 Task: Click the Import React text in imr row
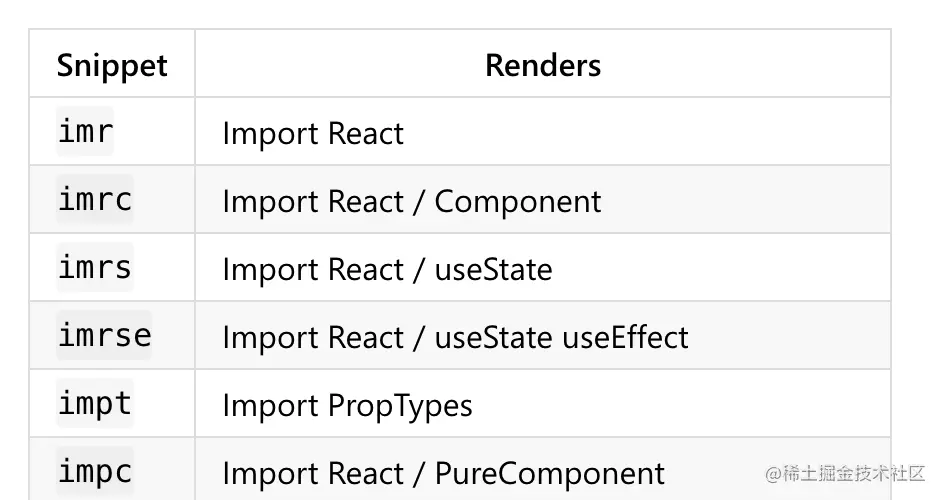313,134
